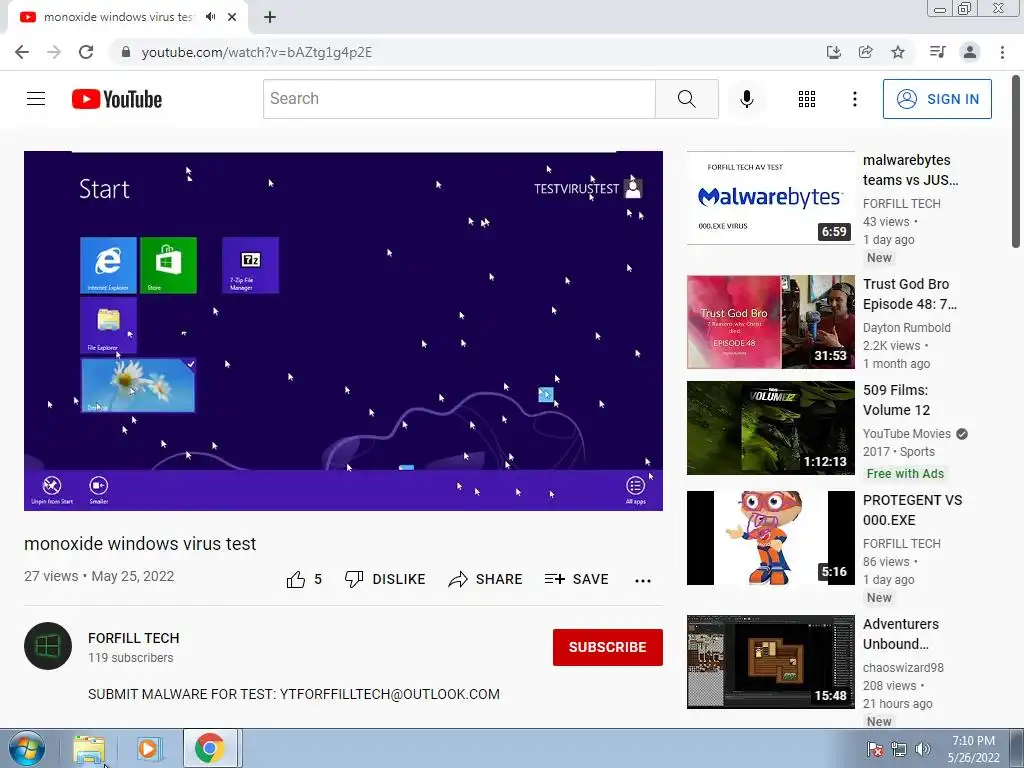Open more actions ellipsis under video

pos(643,581)
